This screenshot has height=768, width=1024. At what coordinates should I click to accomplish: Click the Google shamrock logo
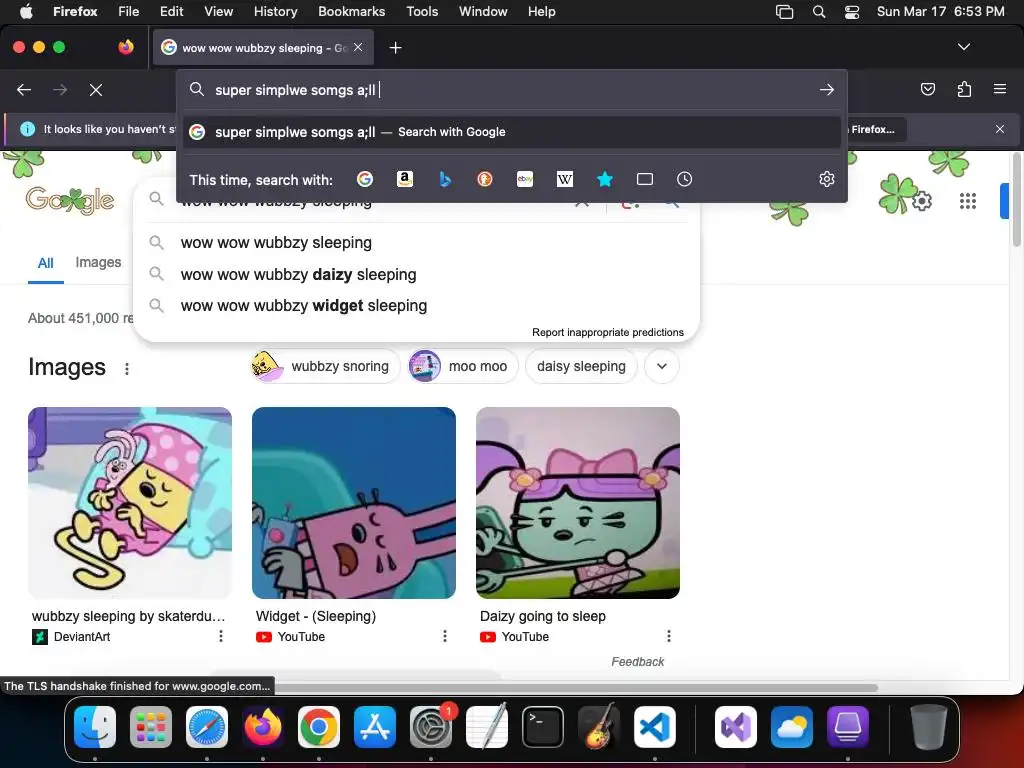coord(70,200)
